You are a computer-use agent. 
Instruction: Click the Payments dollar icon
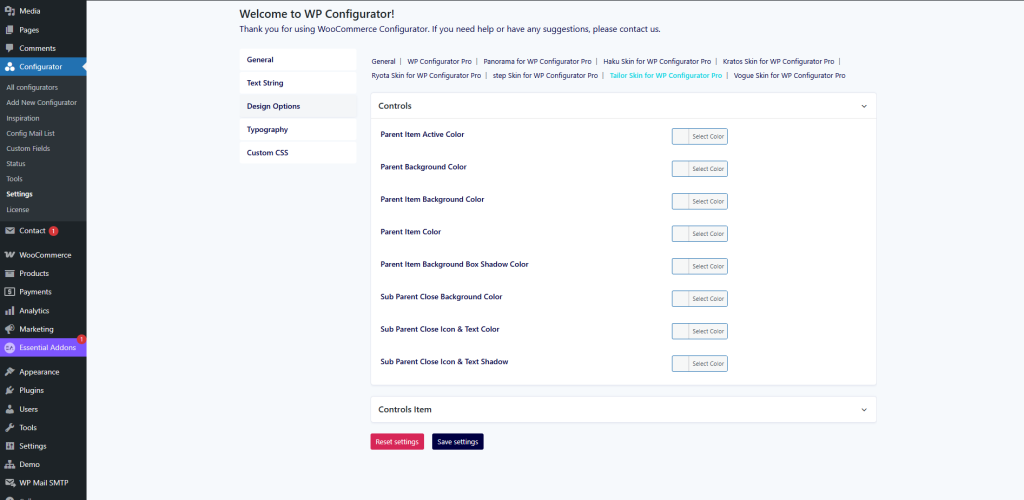click(10, 292)
